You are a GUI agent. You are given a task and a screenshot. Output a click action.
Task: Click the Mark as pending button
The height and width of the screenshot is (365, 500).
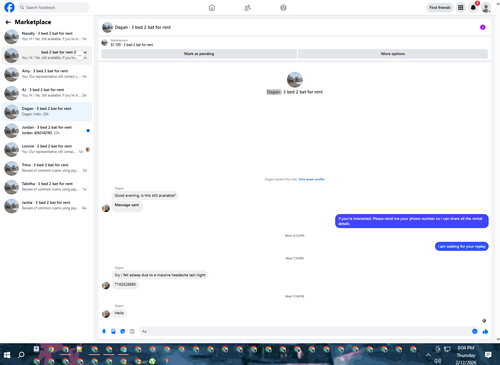[199, 54]
